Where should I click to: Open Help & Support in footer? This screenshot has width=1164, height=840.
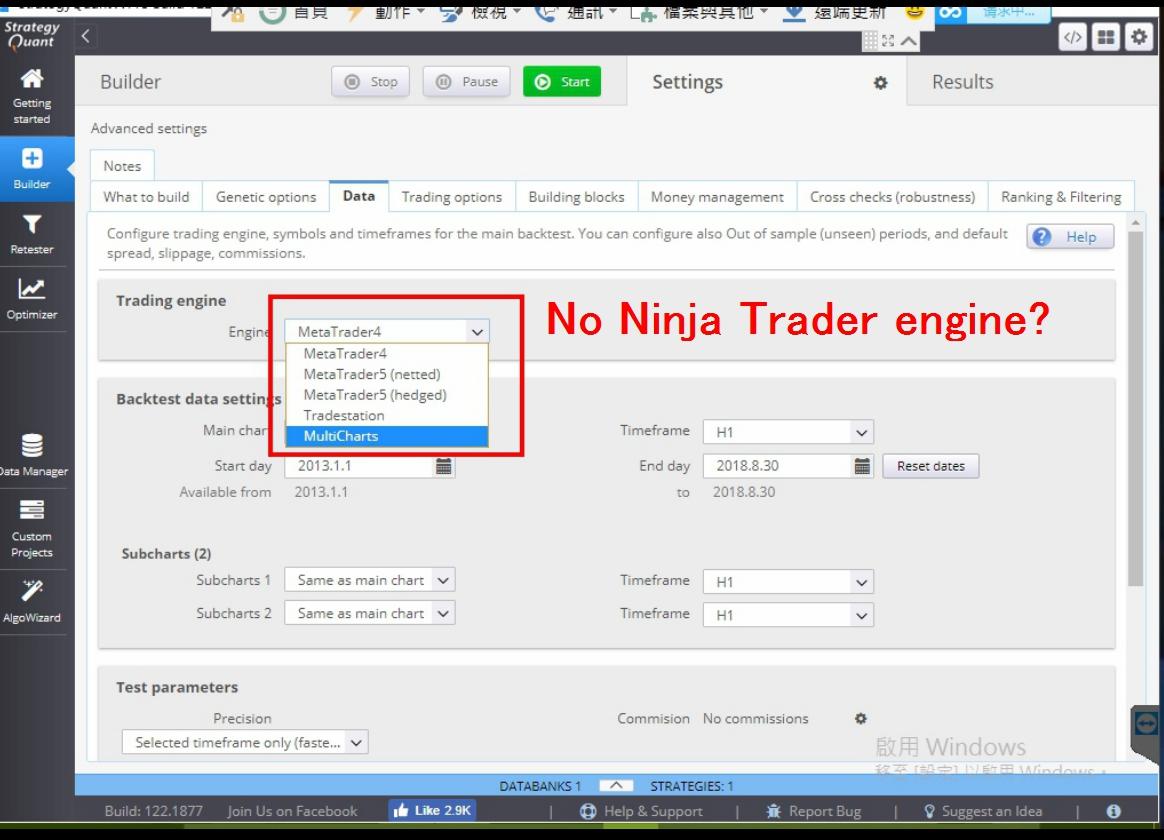[641, 811]
